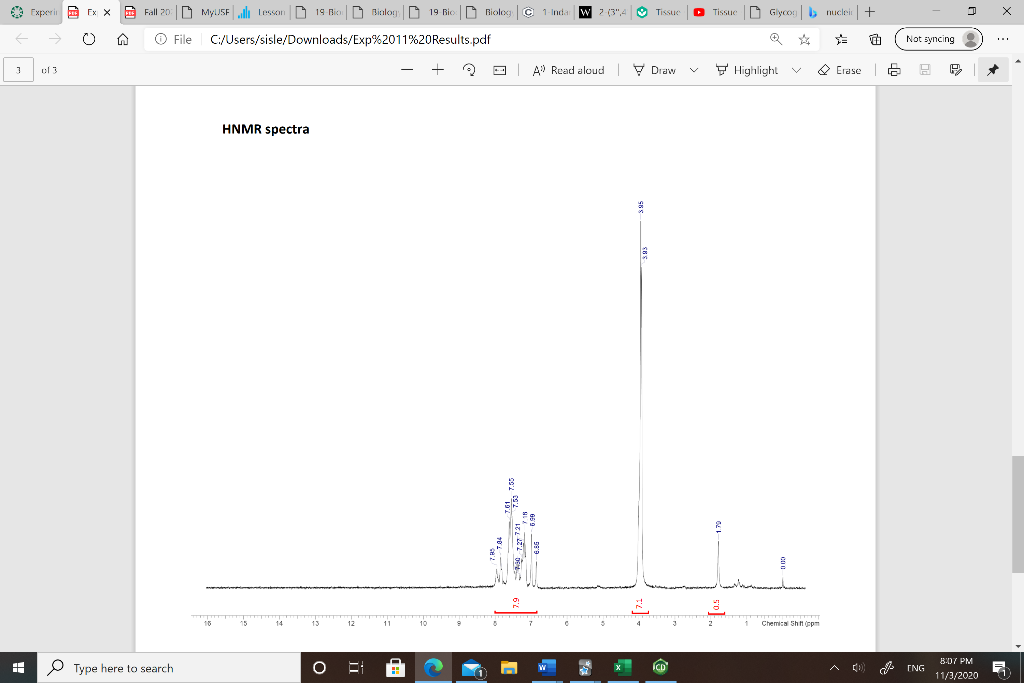Unpin the PDF toolbar
The height and width of the screenshot is (683, 1024).
(993, 70)
